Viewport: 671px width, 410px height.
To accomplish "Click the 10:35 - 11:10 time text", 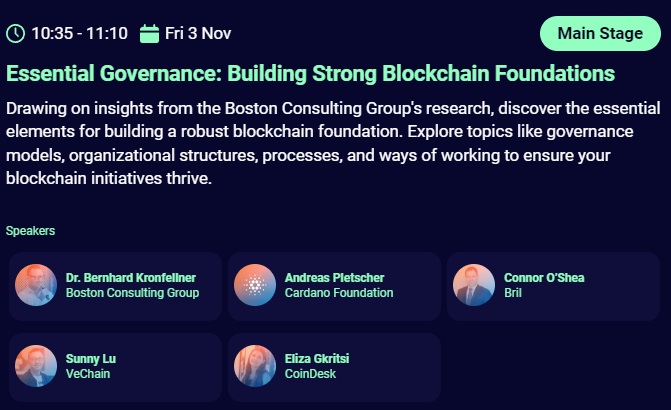I will (79, 34).
